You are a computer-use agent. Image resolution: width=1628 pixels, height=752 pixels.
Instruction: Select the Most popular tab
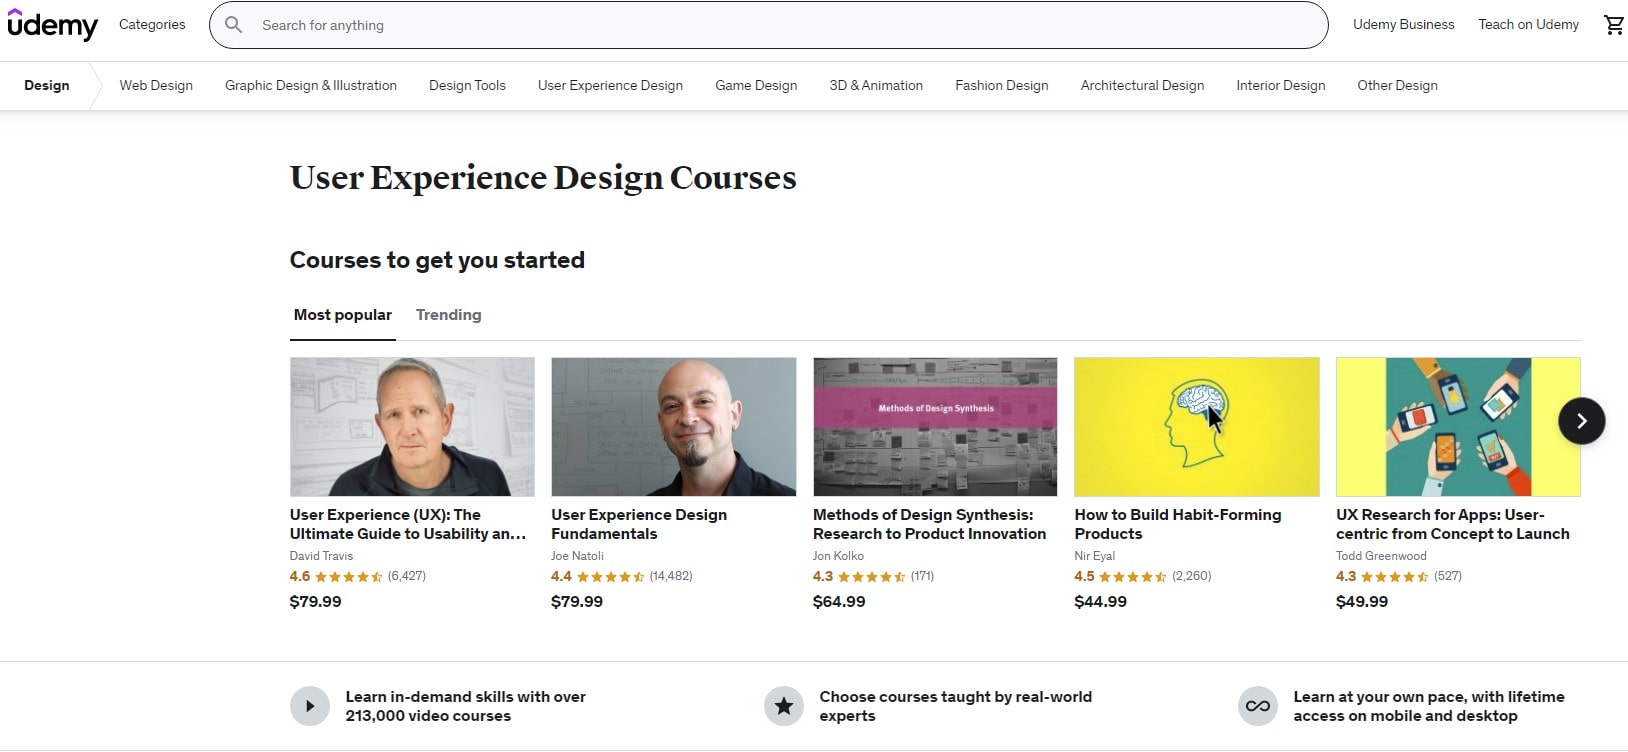[342, 315]
